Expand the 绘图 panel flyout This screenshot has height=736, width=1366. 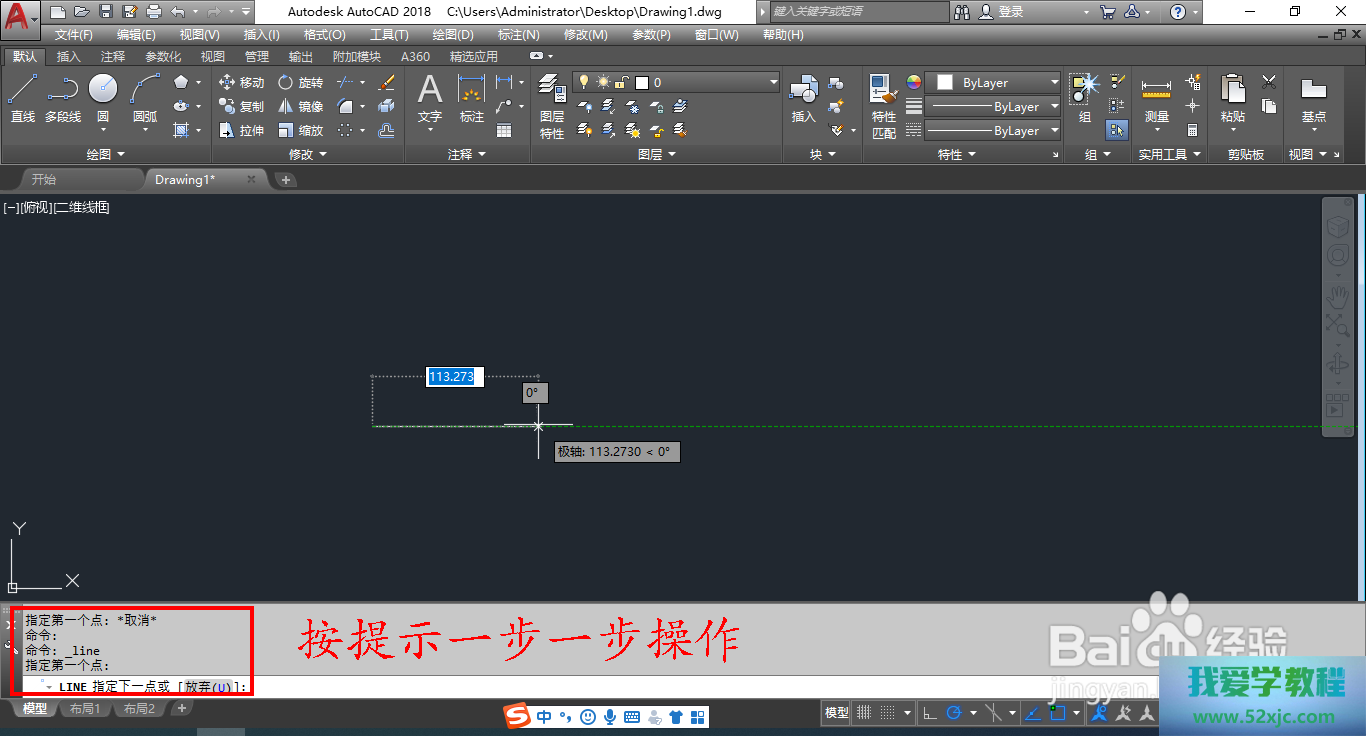[105, 155]
